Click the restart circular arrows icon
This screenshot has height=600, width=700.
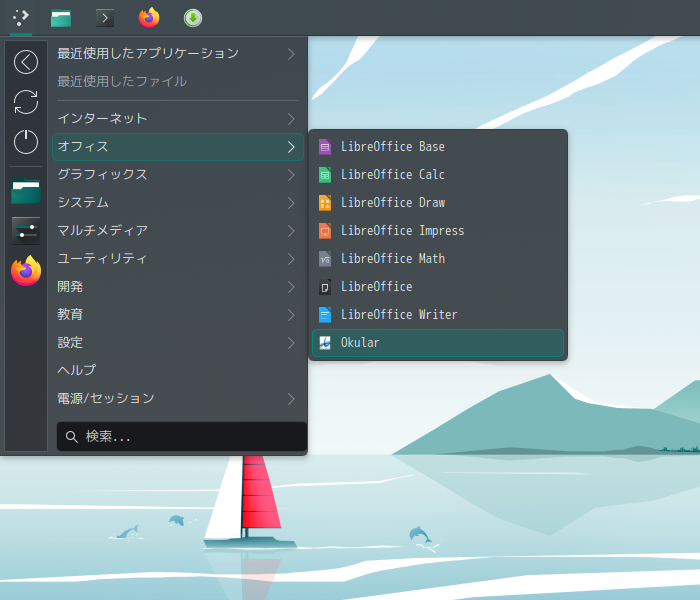coord(26,102)
